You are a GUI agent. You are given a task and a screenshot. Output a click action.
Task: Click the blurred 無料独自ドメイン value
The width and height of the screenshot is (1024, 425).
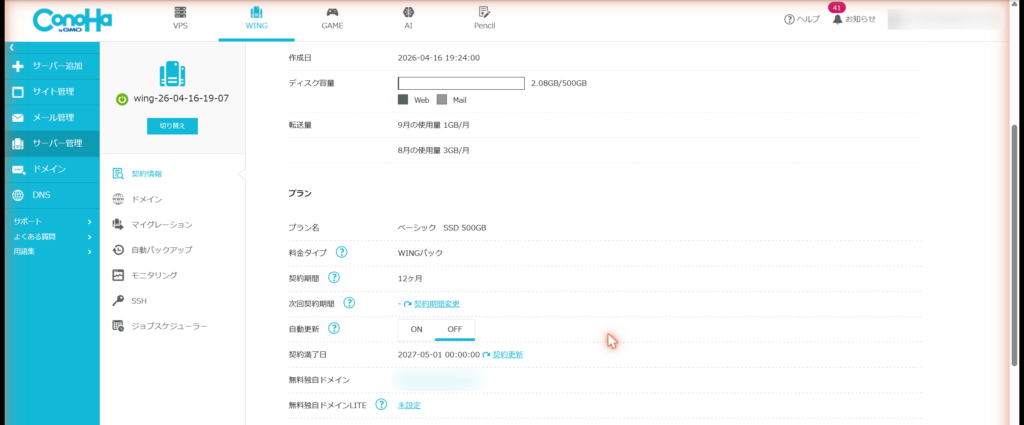(440, 379)
